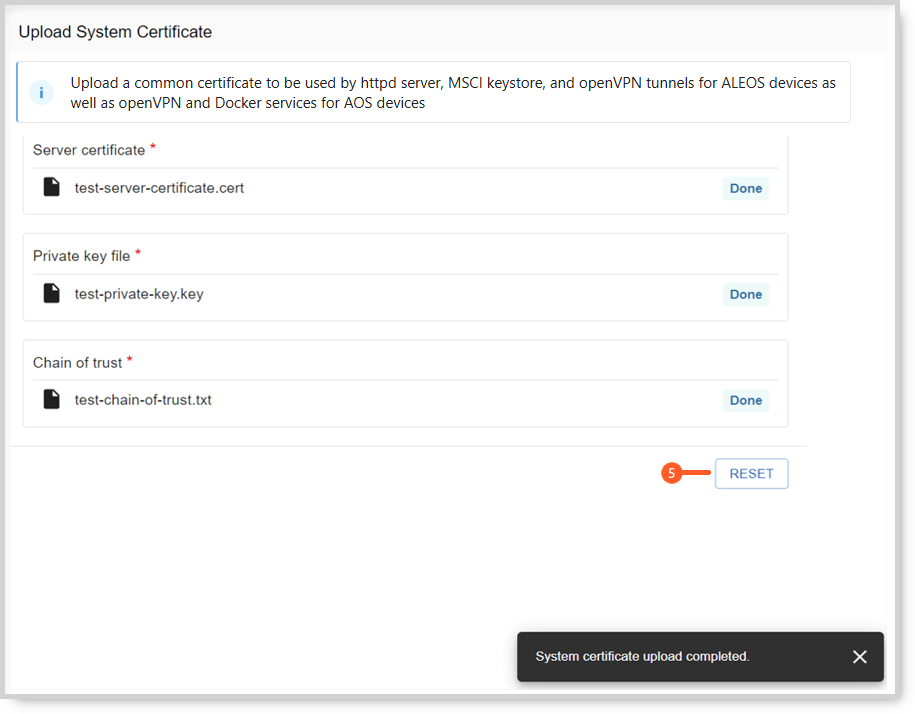Click the 'System certificate upload completed' toast text
Viewport: 915px width, 714px height.
click(642, 657)
